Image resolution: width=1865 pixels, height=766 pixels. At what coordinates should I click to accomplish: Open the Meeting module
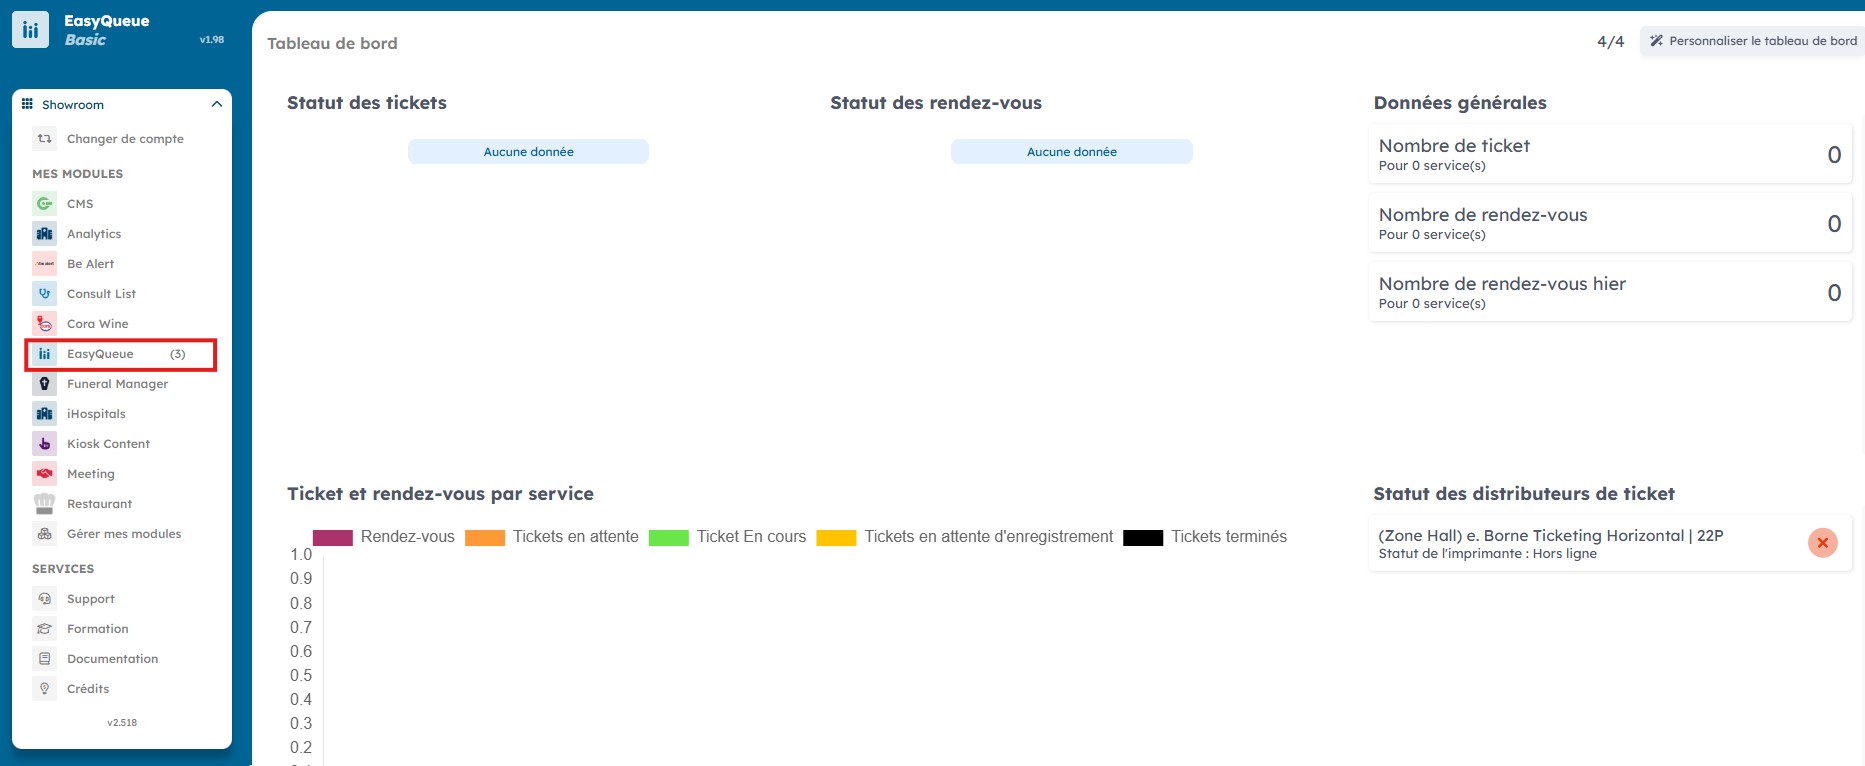coord(91,474)
